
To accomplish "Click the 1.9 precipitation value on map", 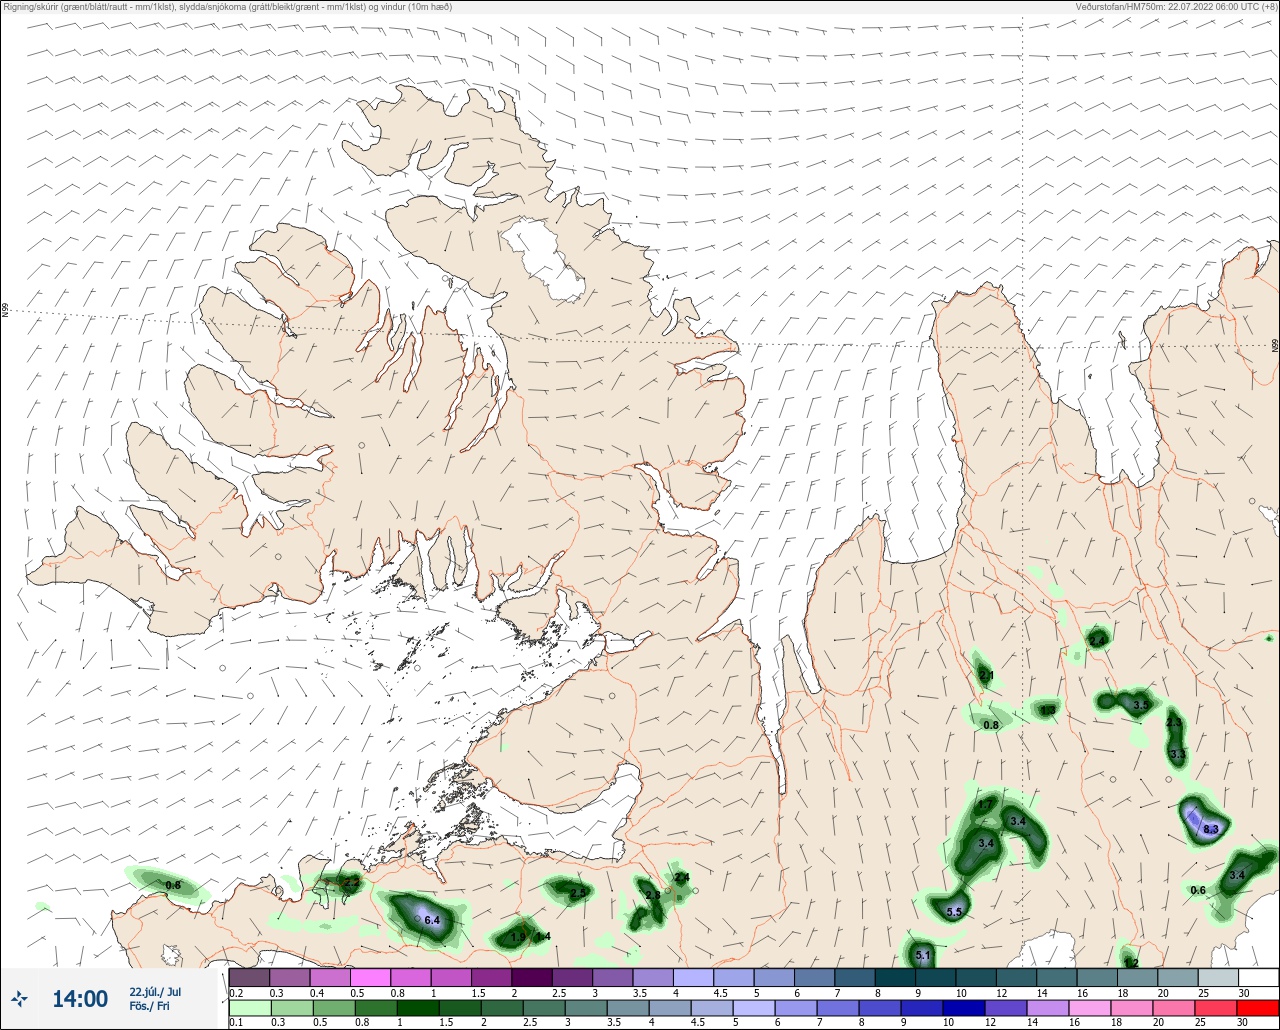I will coord(518,937).
